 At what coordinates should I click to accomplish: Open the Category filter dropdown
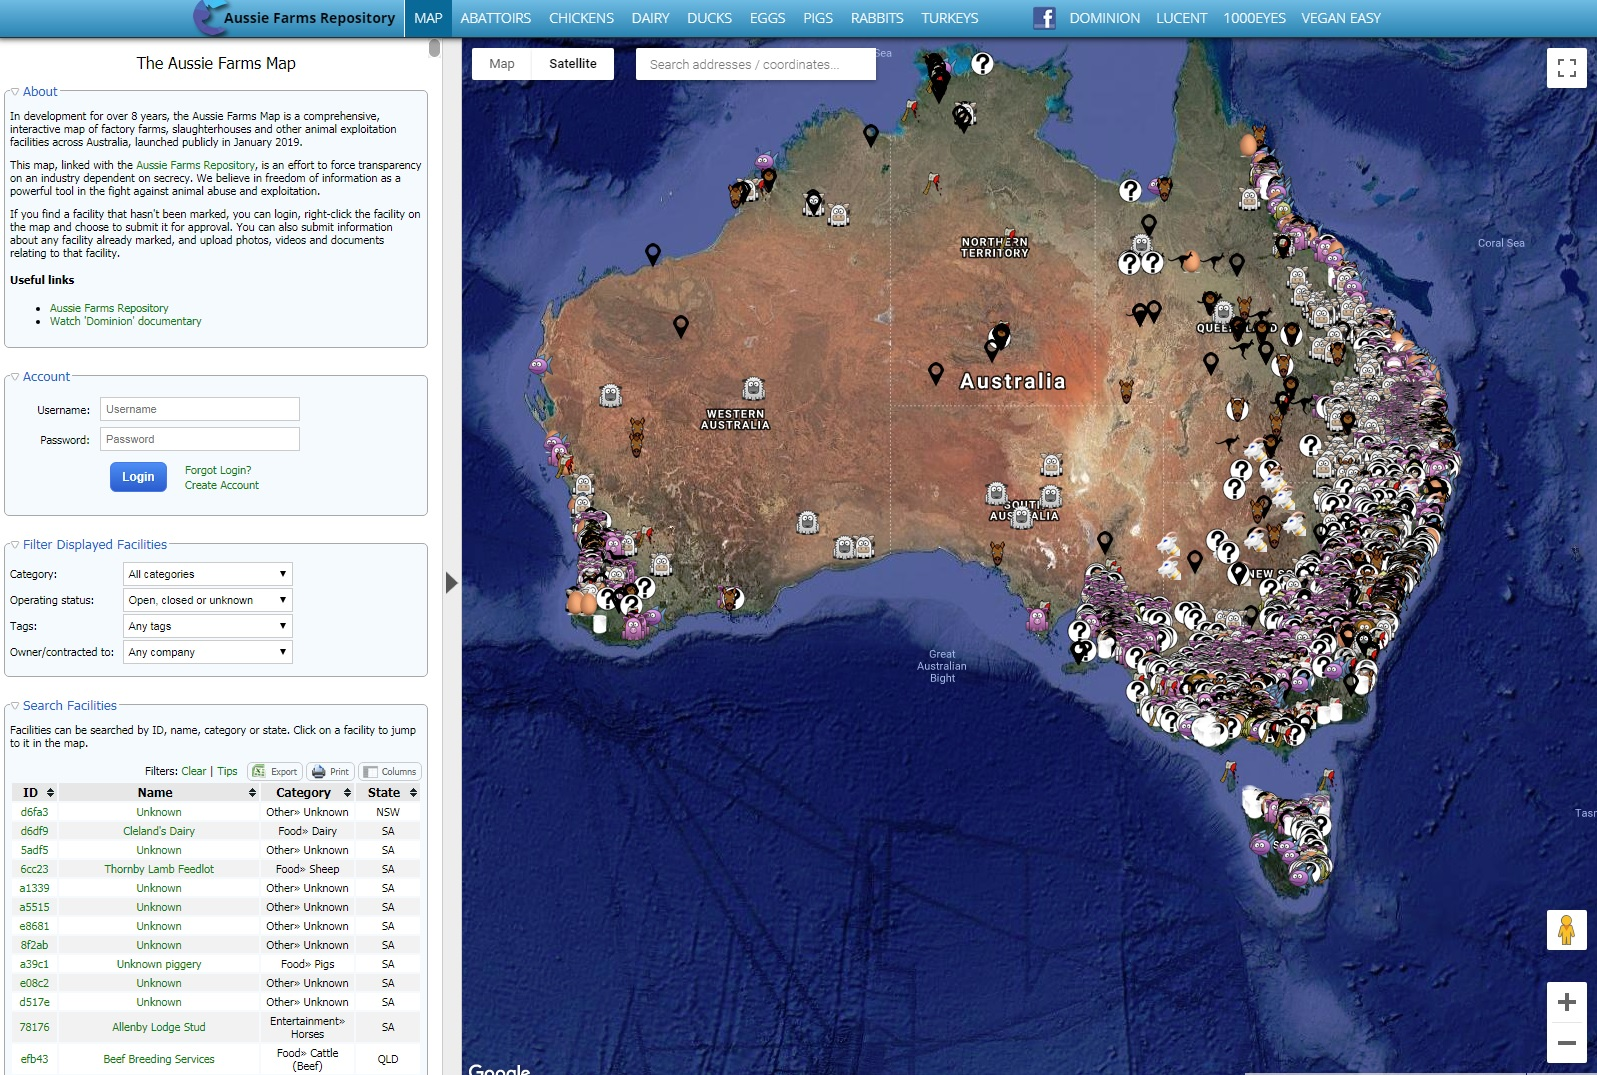coord(208,574)
